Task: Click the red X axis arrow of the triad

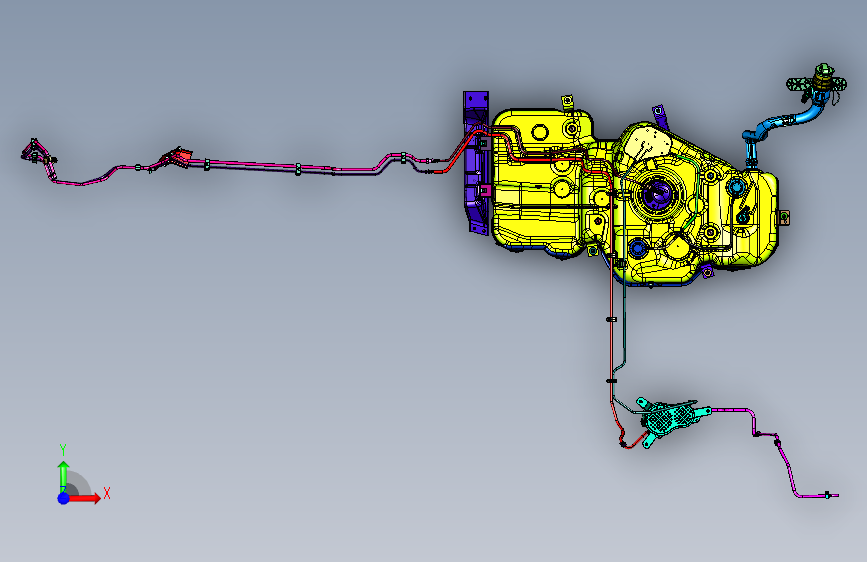Action: point(85,498)
